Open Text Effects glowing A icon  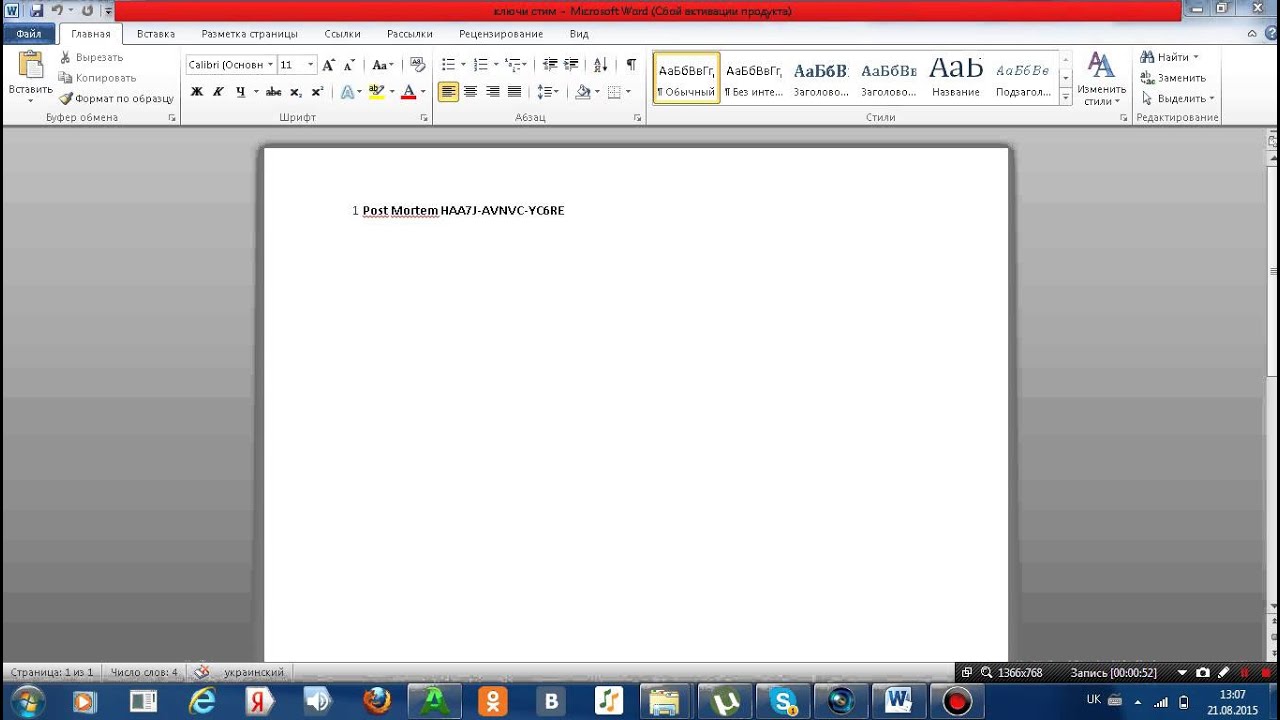(347, 91)
